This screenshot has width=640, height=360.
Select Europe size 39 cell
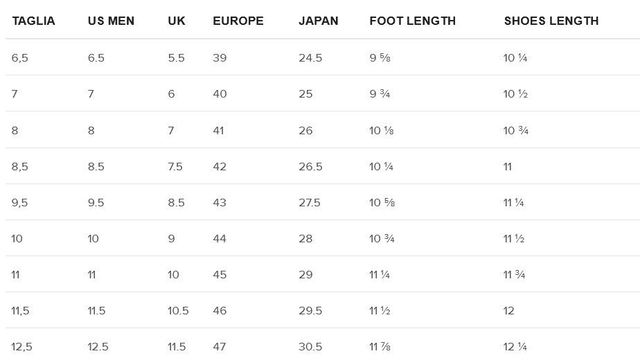pos(220,58)
